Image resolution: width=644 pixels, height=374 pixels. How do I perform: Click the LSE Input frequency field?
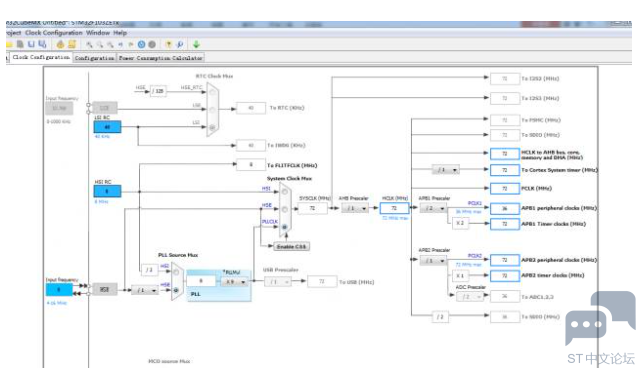pyautogui.click(x=59, y=108)
